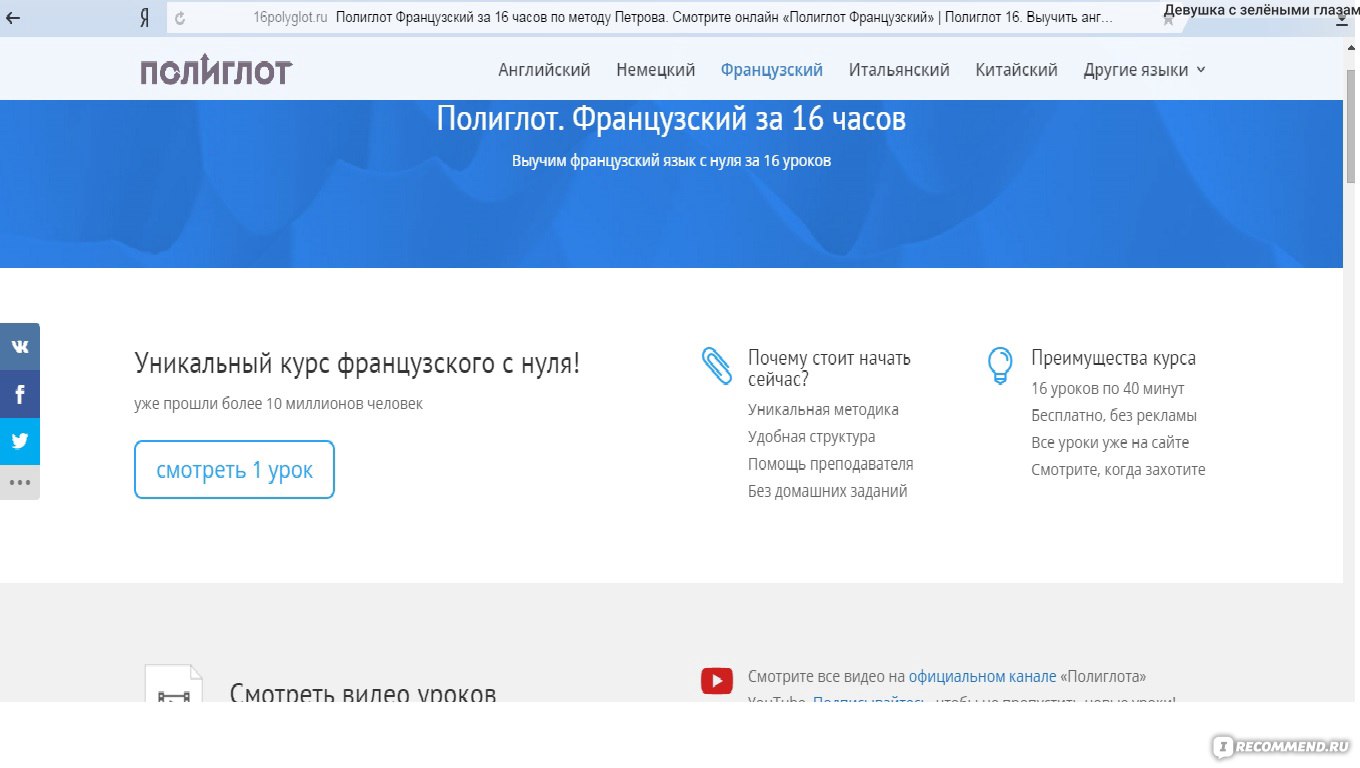Click the text 'Уникальная методика'
The width and height of the screenshot is (1360, 768).
823,410
